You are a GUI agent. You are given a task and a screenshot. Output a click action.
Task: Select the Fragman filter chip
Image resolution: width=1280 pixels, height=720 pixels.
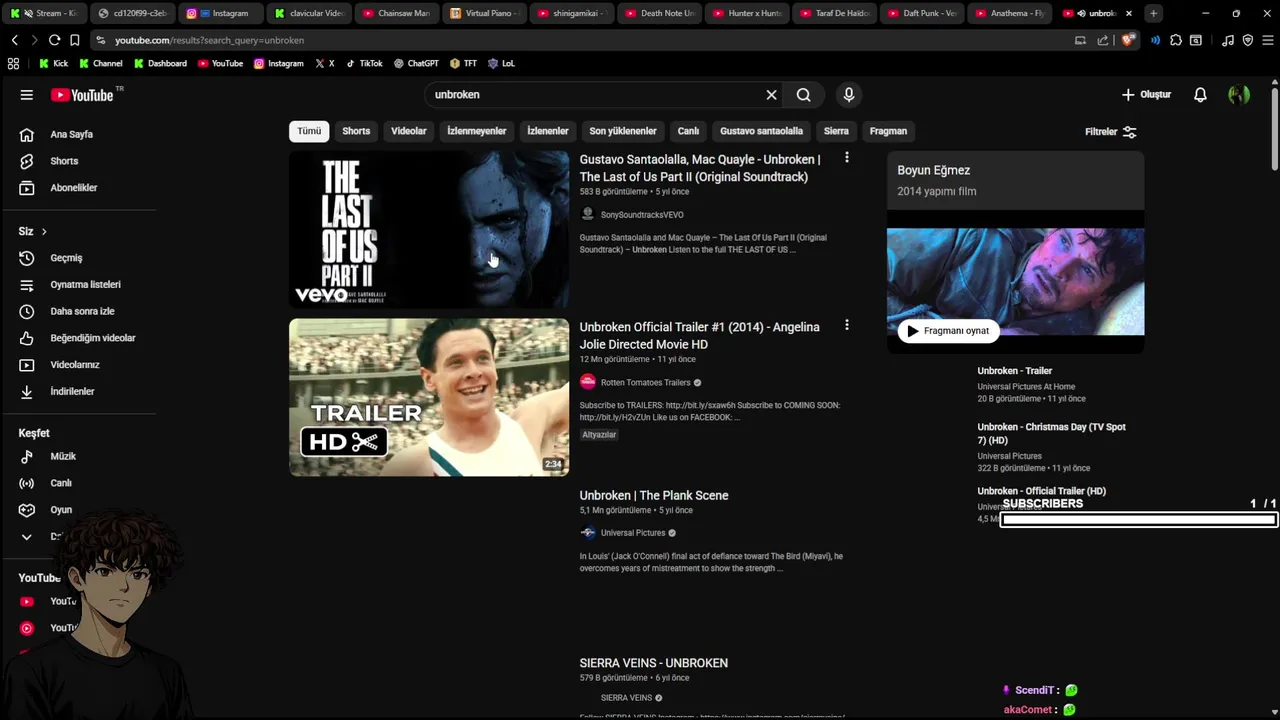pos(888,131)
